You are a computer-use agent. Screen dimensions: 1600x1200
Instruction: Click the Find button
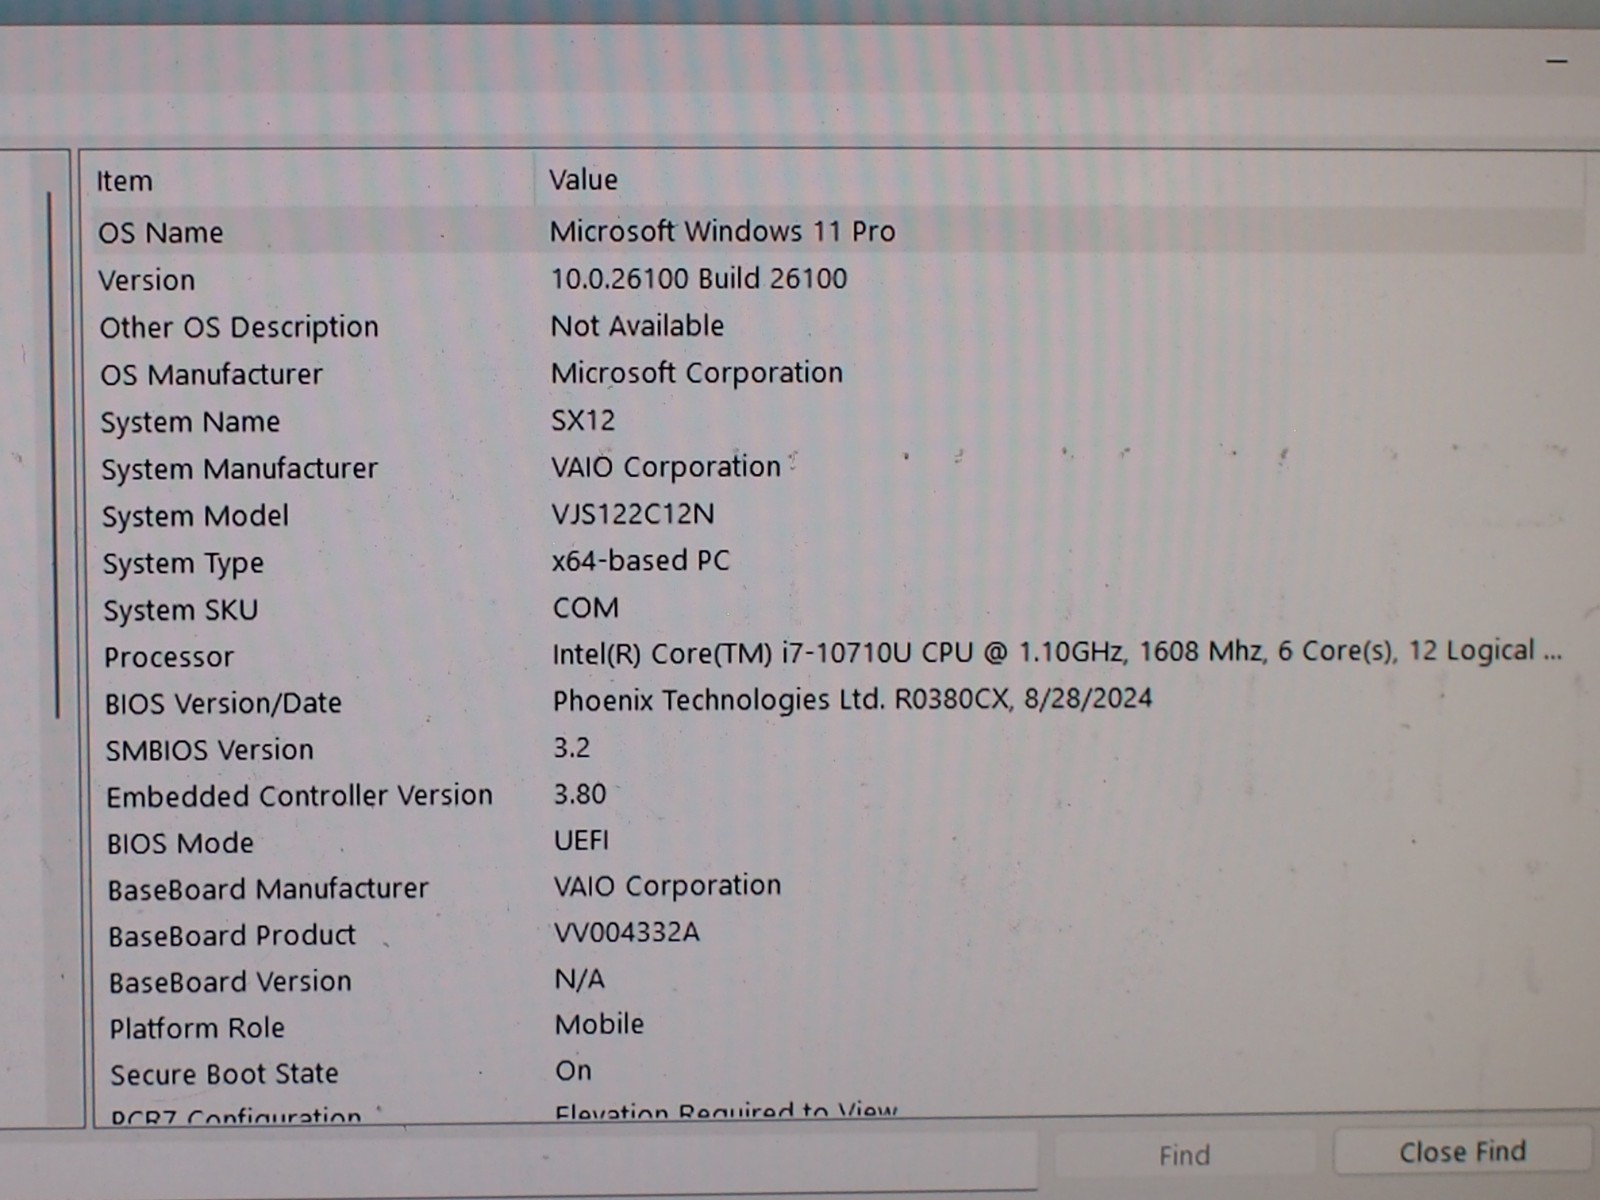(1185, 1155)
